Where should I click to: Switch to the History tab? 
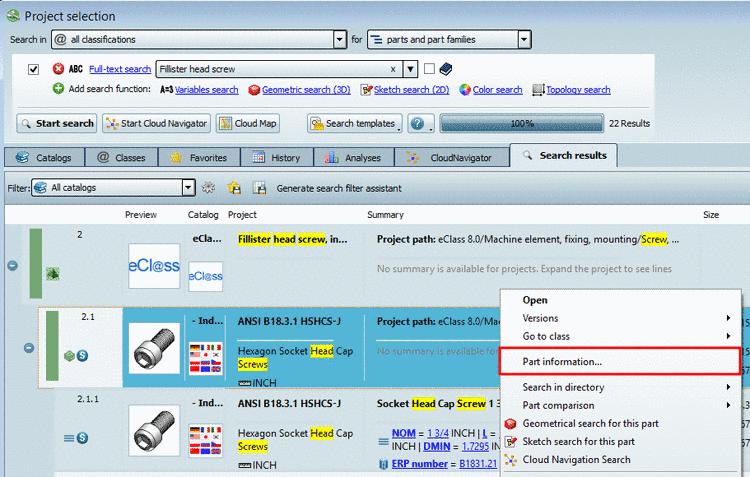point(277,157)
